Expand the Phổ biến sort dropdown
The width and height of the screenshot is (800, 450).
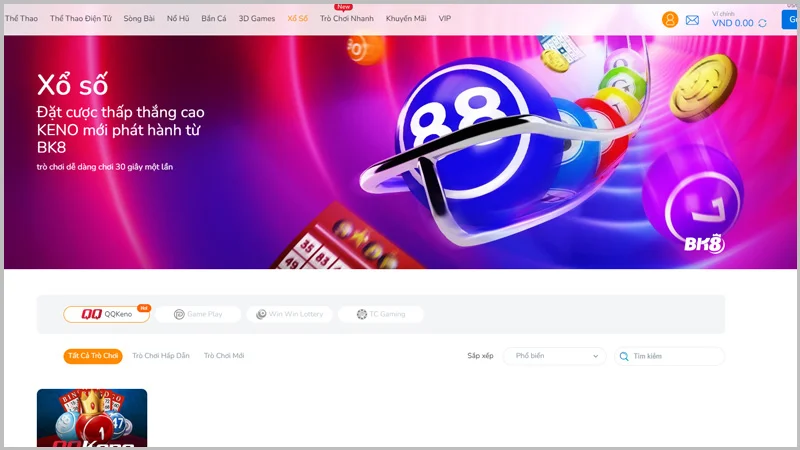point(555,356)
